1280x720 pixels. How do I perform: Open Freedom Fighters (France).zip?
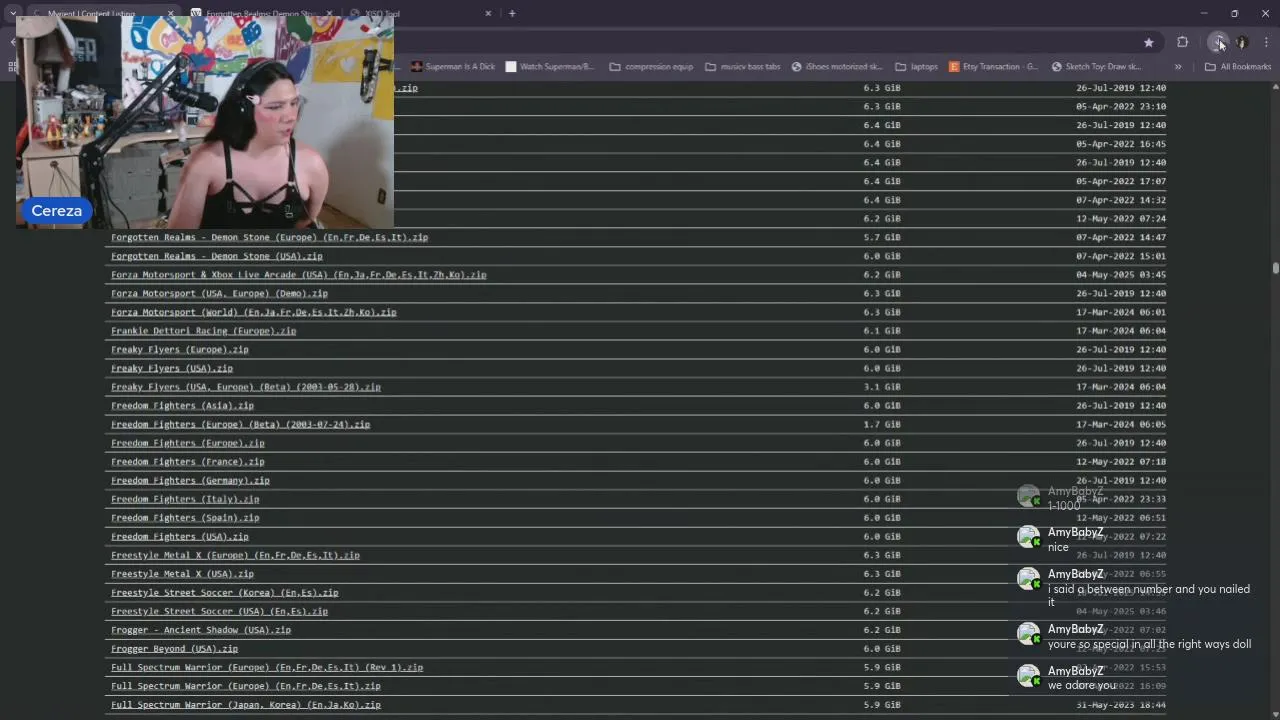pos(187,462)
